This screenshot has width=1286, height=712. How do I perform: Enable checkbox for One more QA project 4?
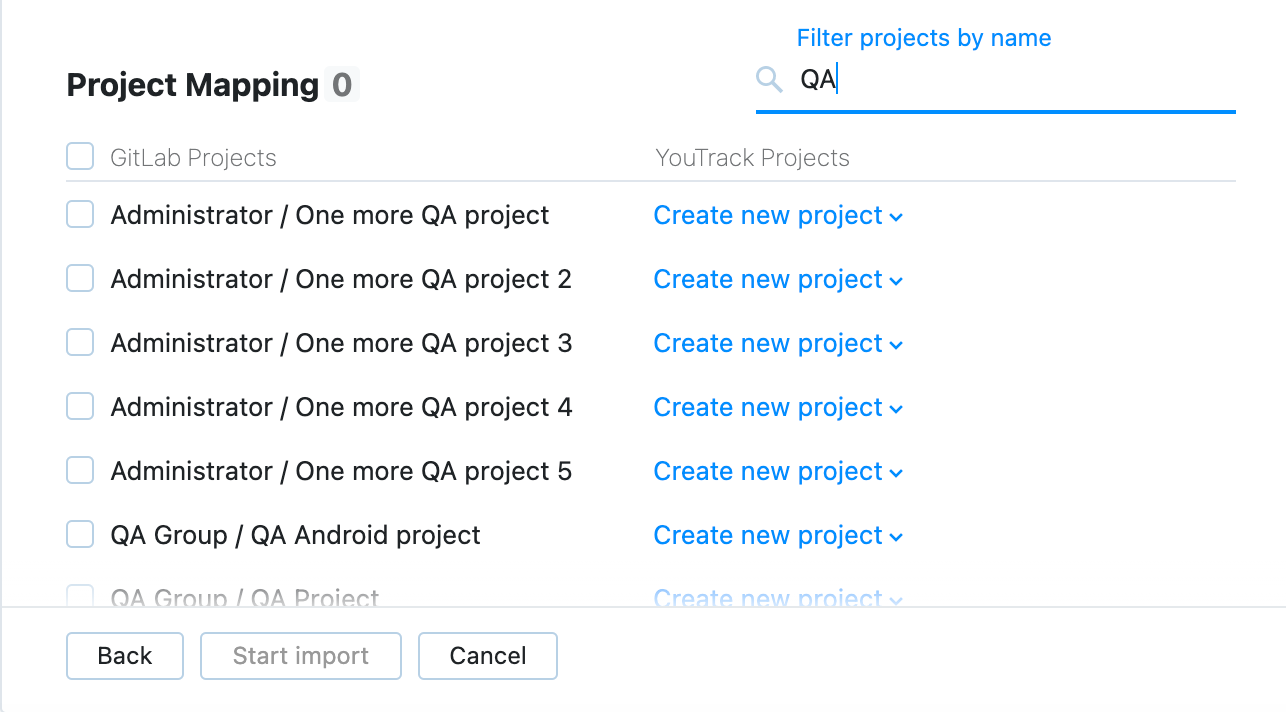point(80,406)
